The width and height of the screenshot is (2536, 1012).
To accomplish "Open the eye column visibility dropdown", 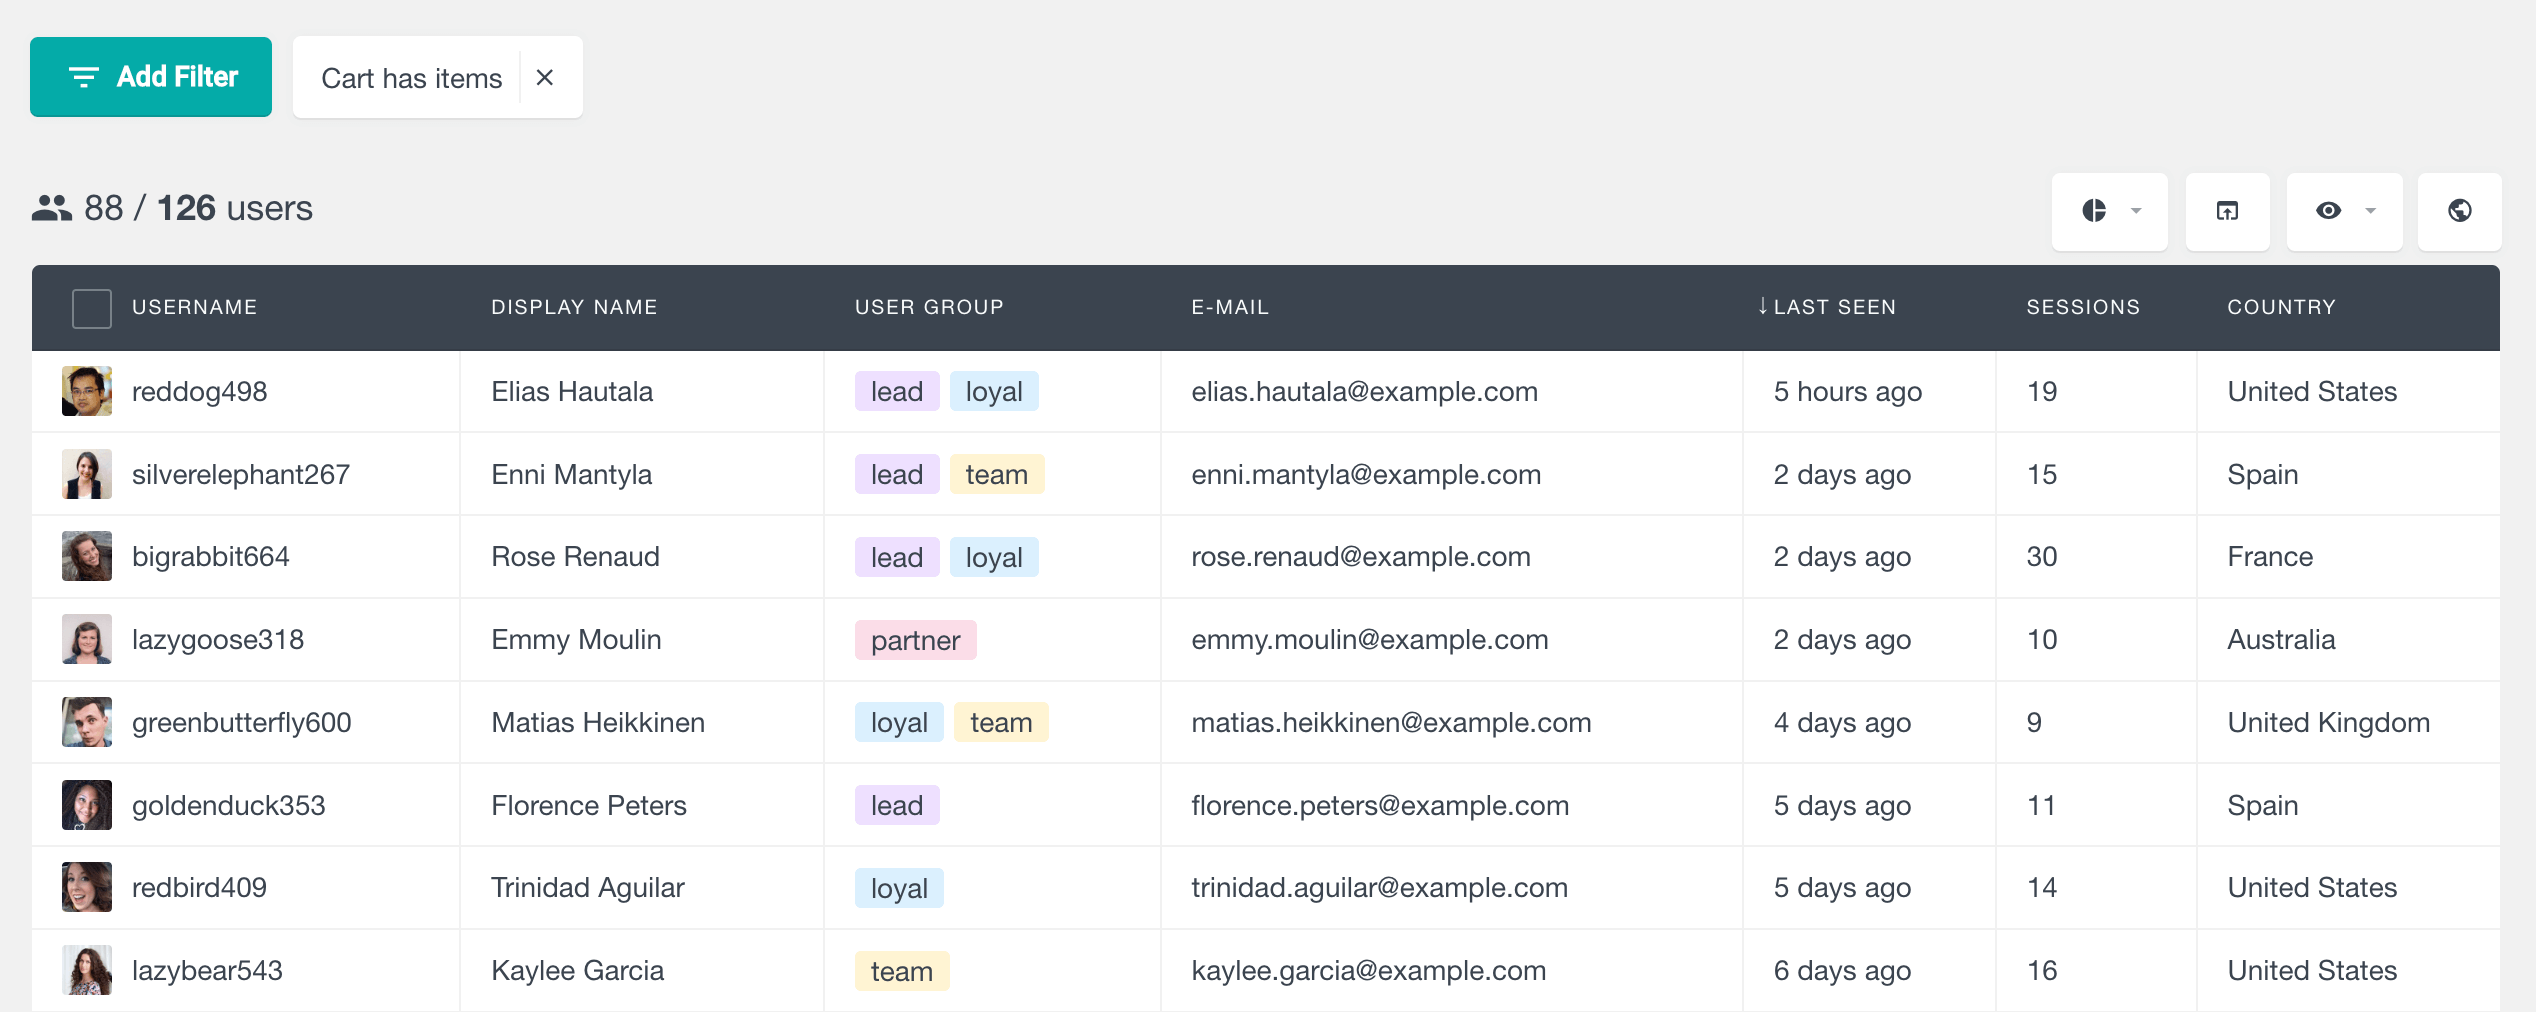I will click(2343, 211).
